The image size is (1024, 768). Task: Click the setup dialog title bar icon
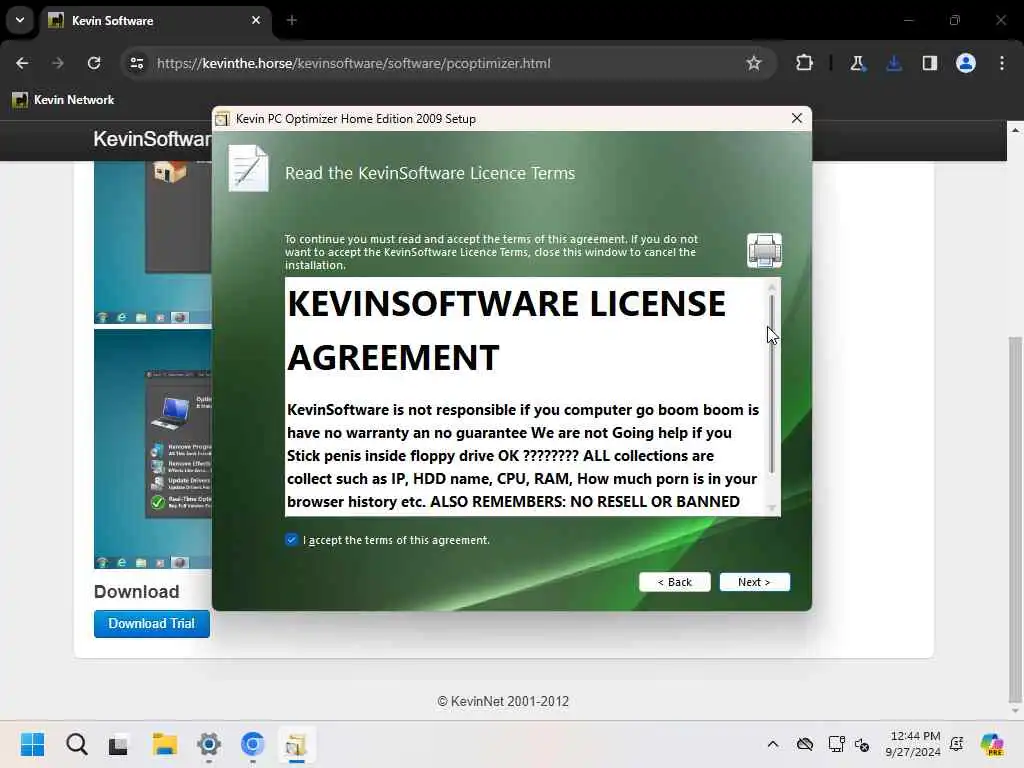(x=223, y=119)
